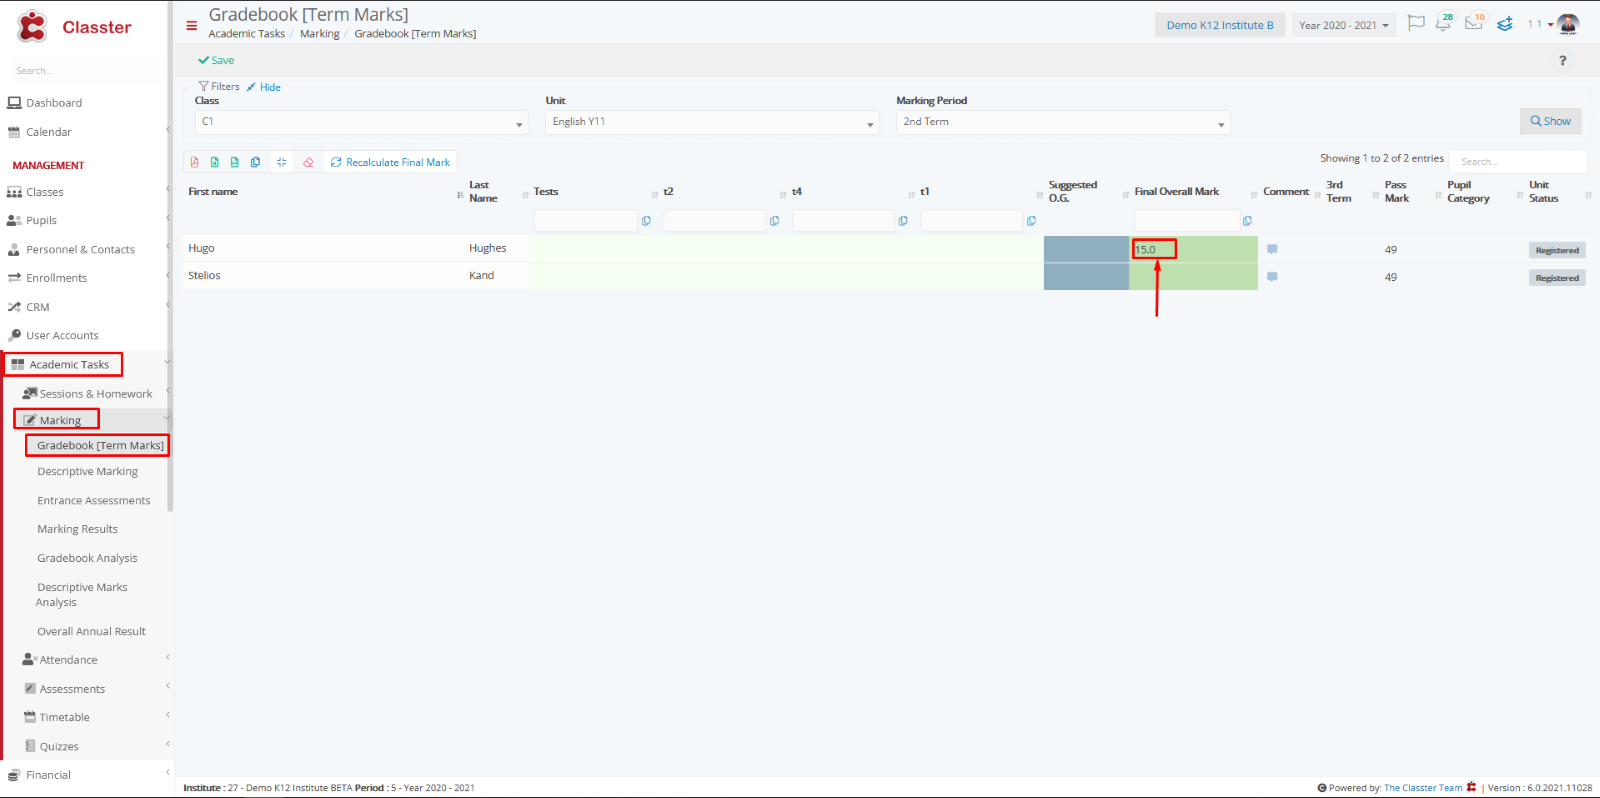
Task: Open Quizzes menu item
Action: click(58, 747)
